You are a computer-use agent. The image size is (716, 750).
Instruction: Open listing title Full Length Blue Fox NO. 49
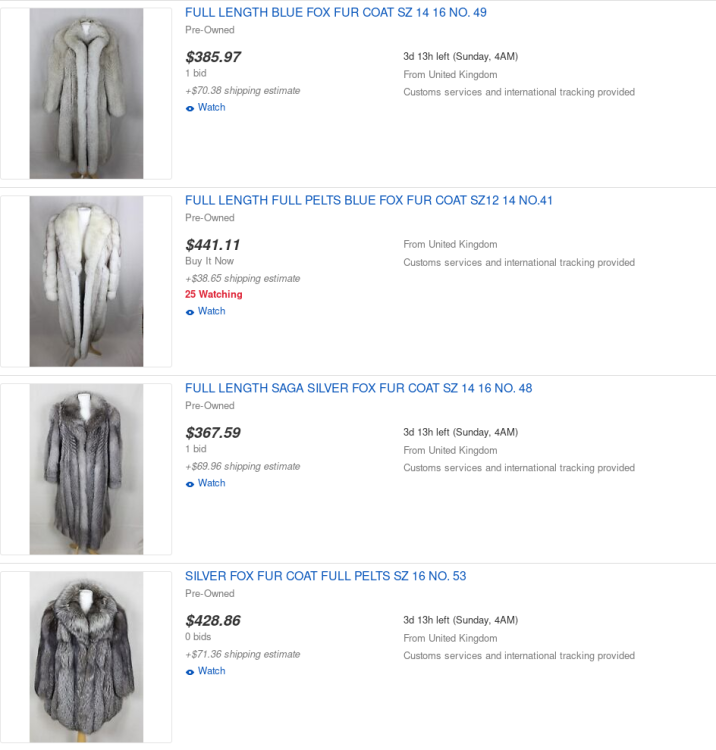click(336, 13)
